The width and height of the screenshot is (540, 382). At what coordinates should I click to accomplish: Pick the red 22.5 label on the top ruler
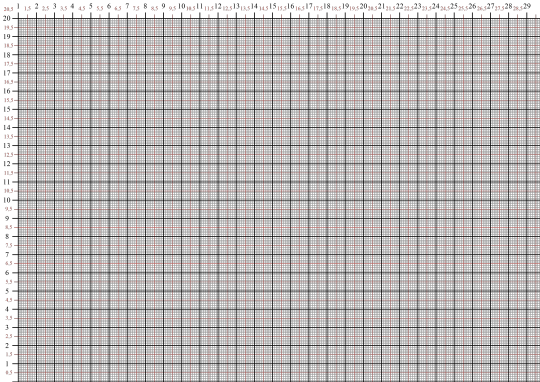[x=408, y=9]
